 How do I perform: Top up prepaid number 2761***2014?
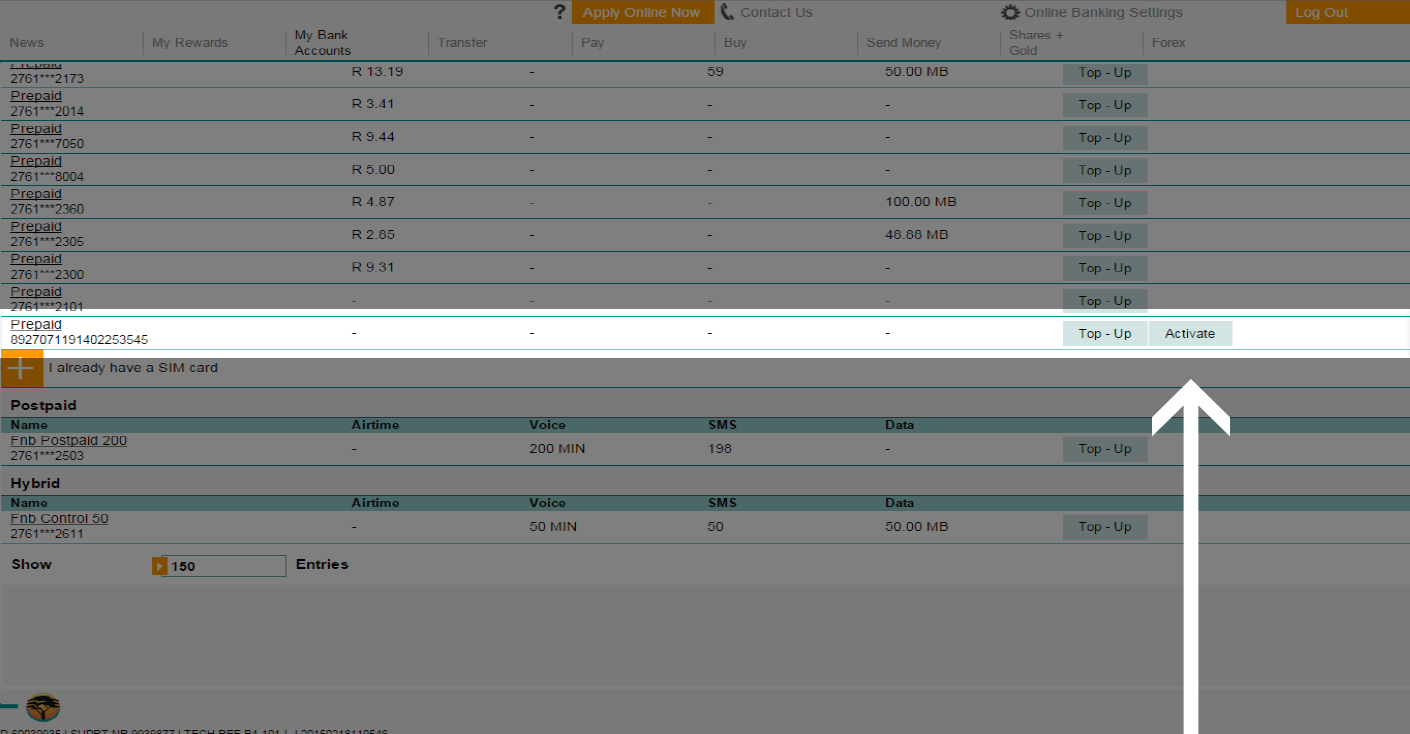tap(1105, 105)
